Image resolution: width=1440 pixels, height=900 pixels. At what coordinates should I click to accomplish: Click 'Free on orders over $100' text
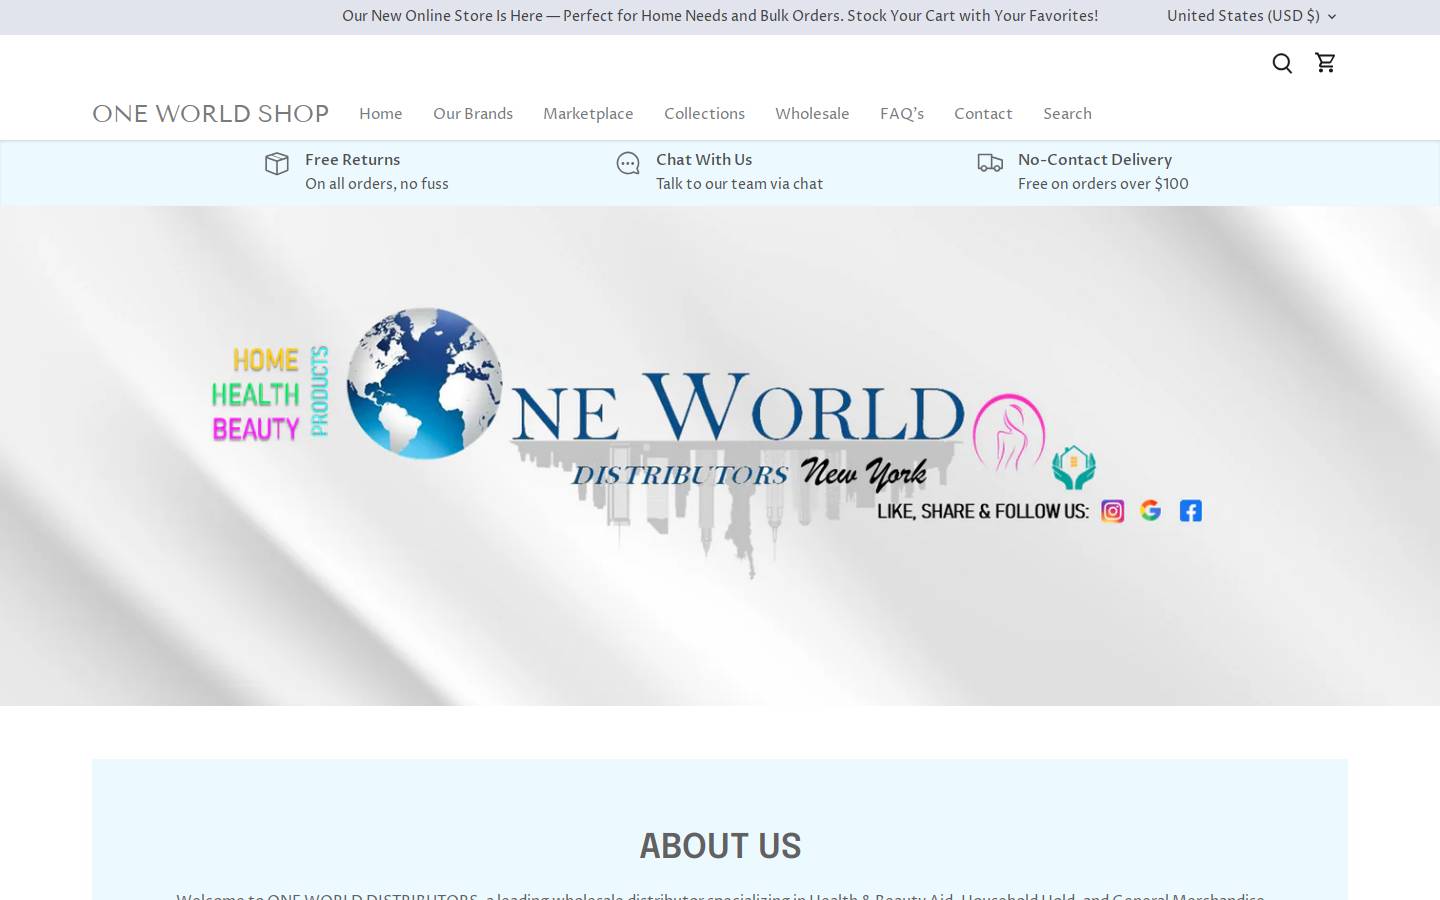click(1103, 184)
